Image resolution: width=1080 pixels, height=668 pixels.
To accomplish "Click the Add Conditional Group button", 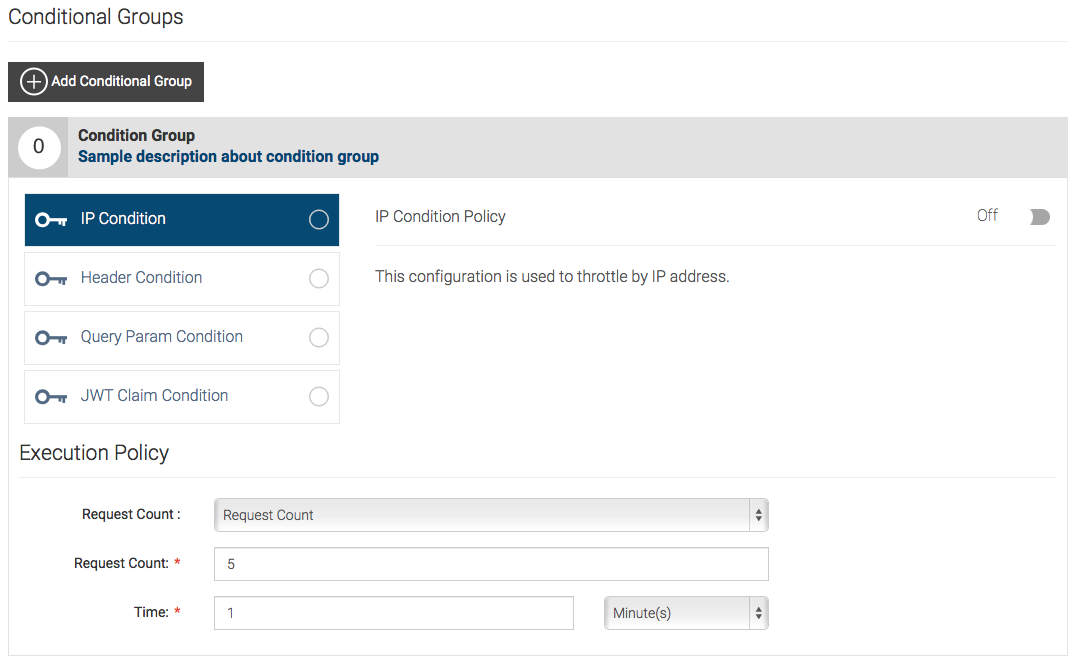I will [x=106, y=81].
